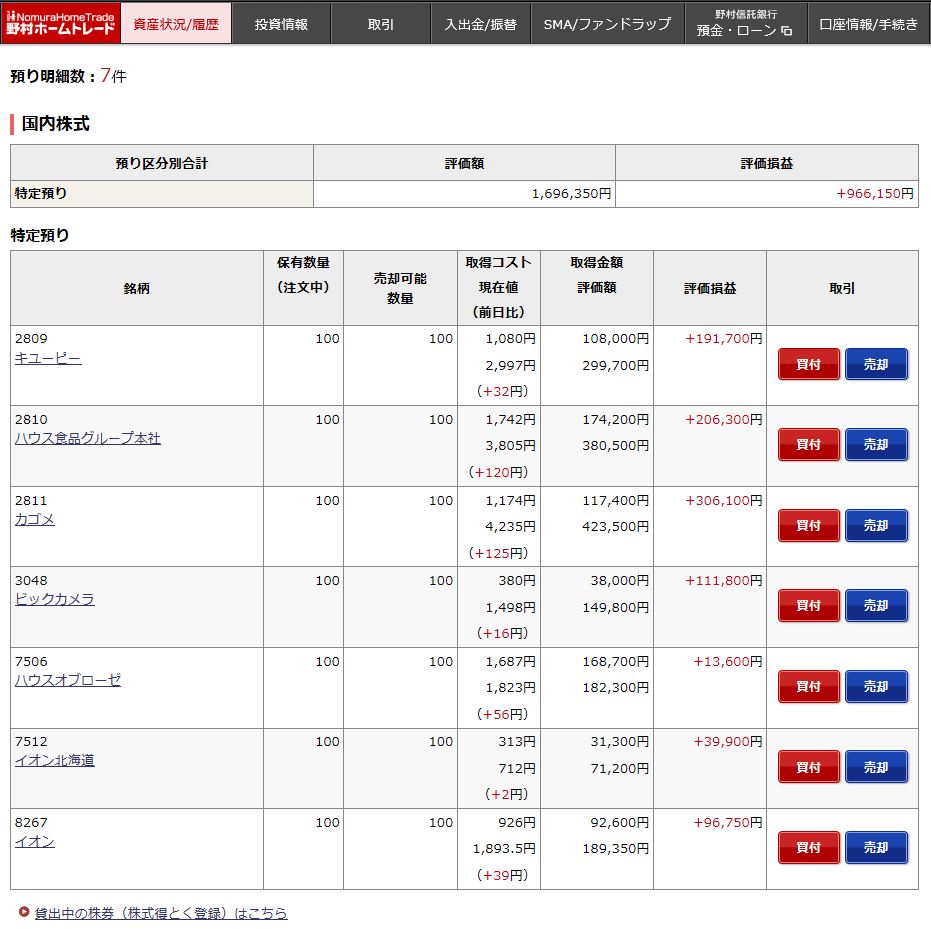Open the 資産状況/履歴 tab
The image size is (931, 929).
pos(176,23)
